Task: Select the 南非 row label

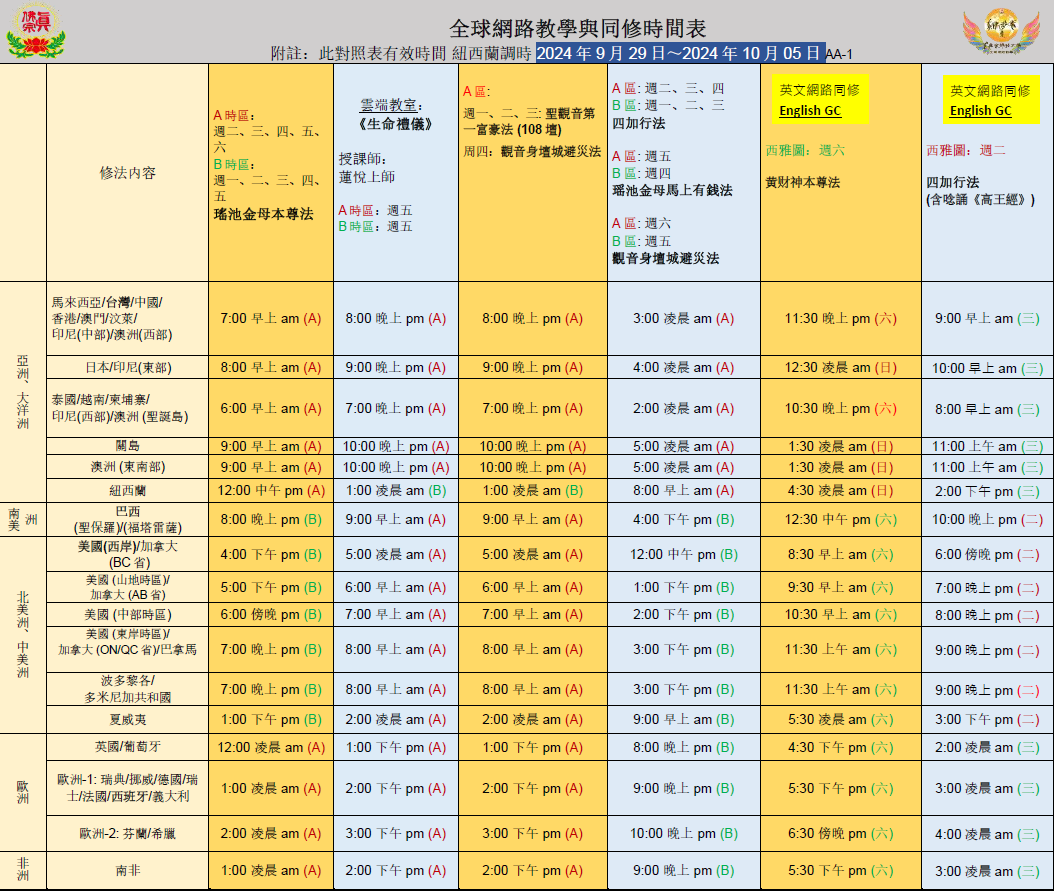Action: (127, 871)
